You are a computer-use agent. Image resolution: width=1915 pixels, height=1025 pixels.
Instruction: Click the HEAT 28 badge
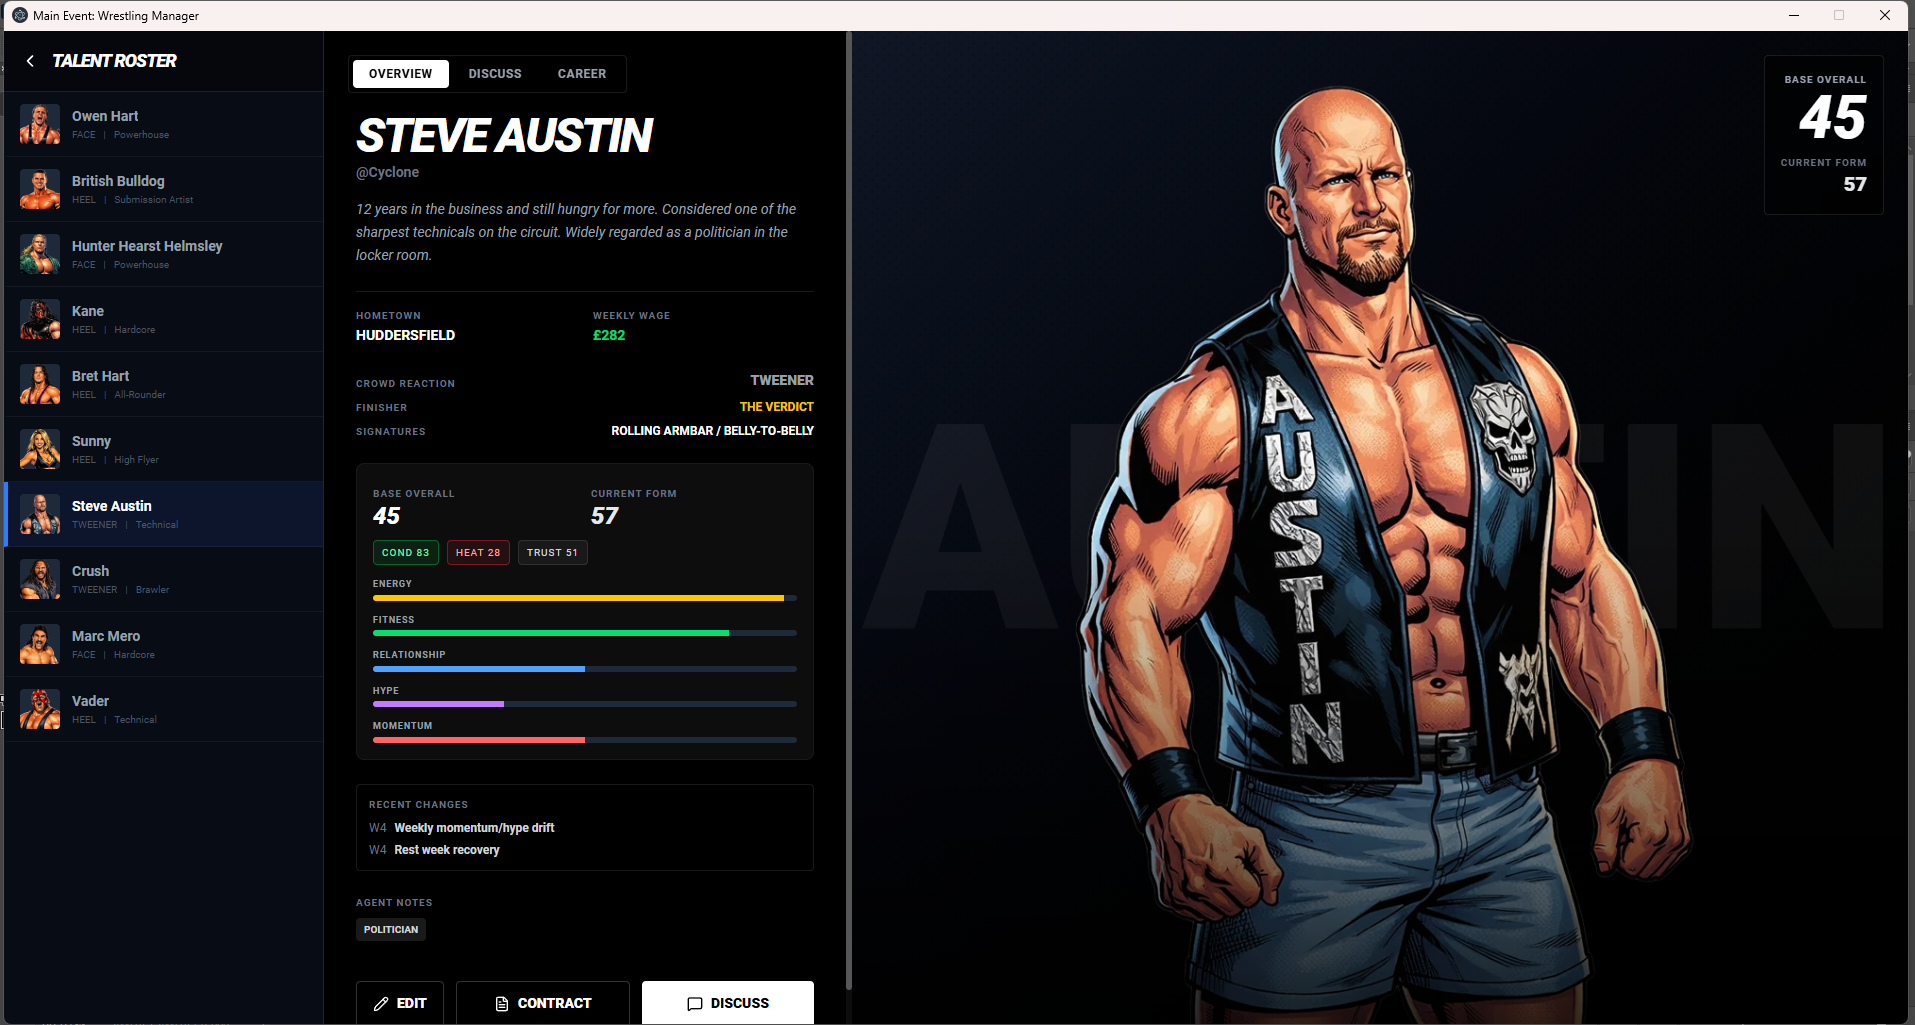tap(478, 552)
